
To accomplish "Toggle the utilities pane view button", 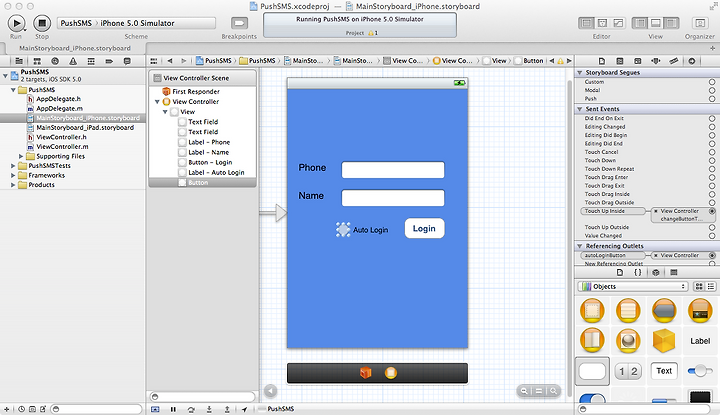I will point(671,23).
